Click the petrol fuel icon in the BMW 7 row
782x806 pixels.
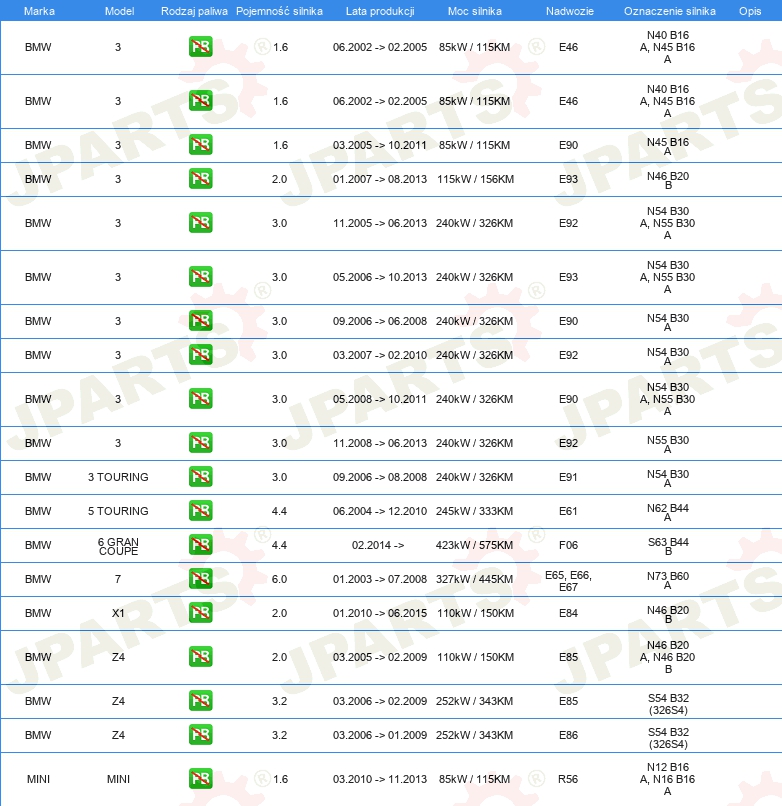201,578
